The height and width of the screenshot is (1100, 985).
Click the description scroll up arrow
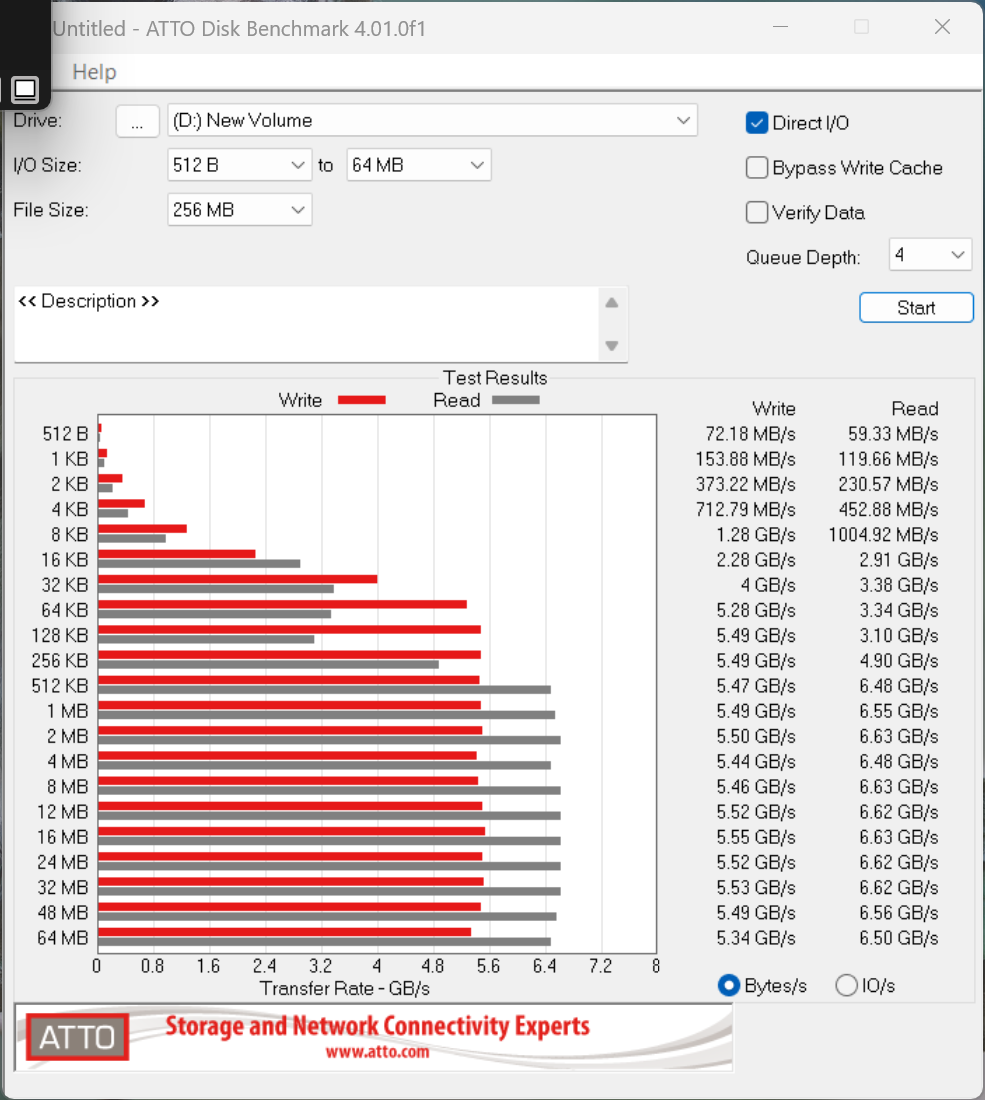click(x=612, y=303)
